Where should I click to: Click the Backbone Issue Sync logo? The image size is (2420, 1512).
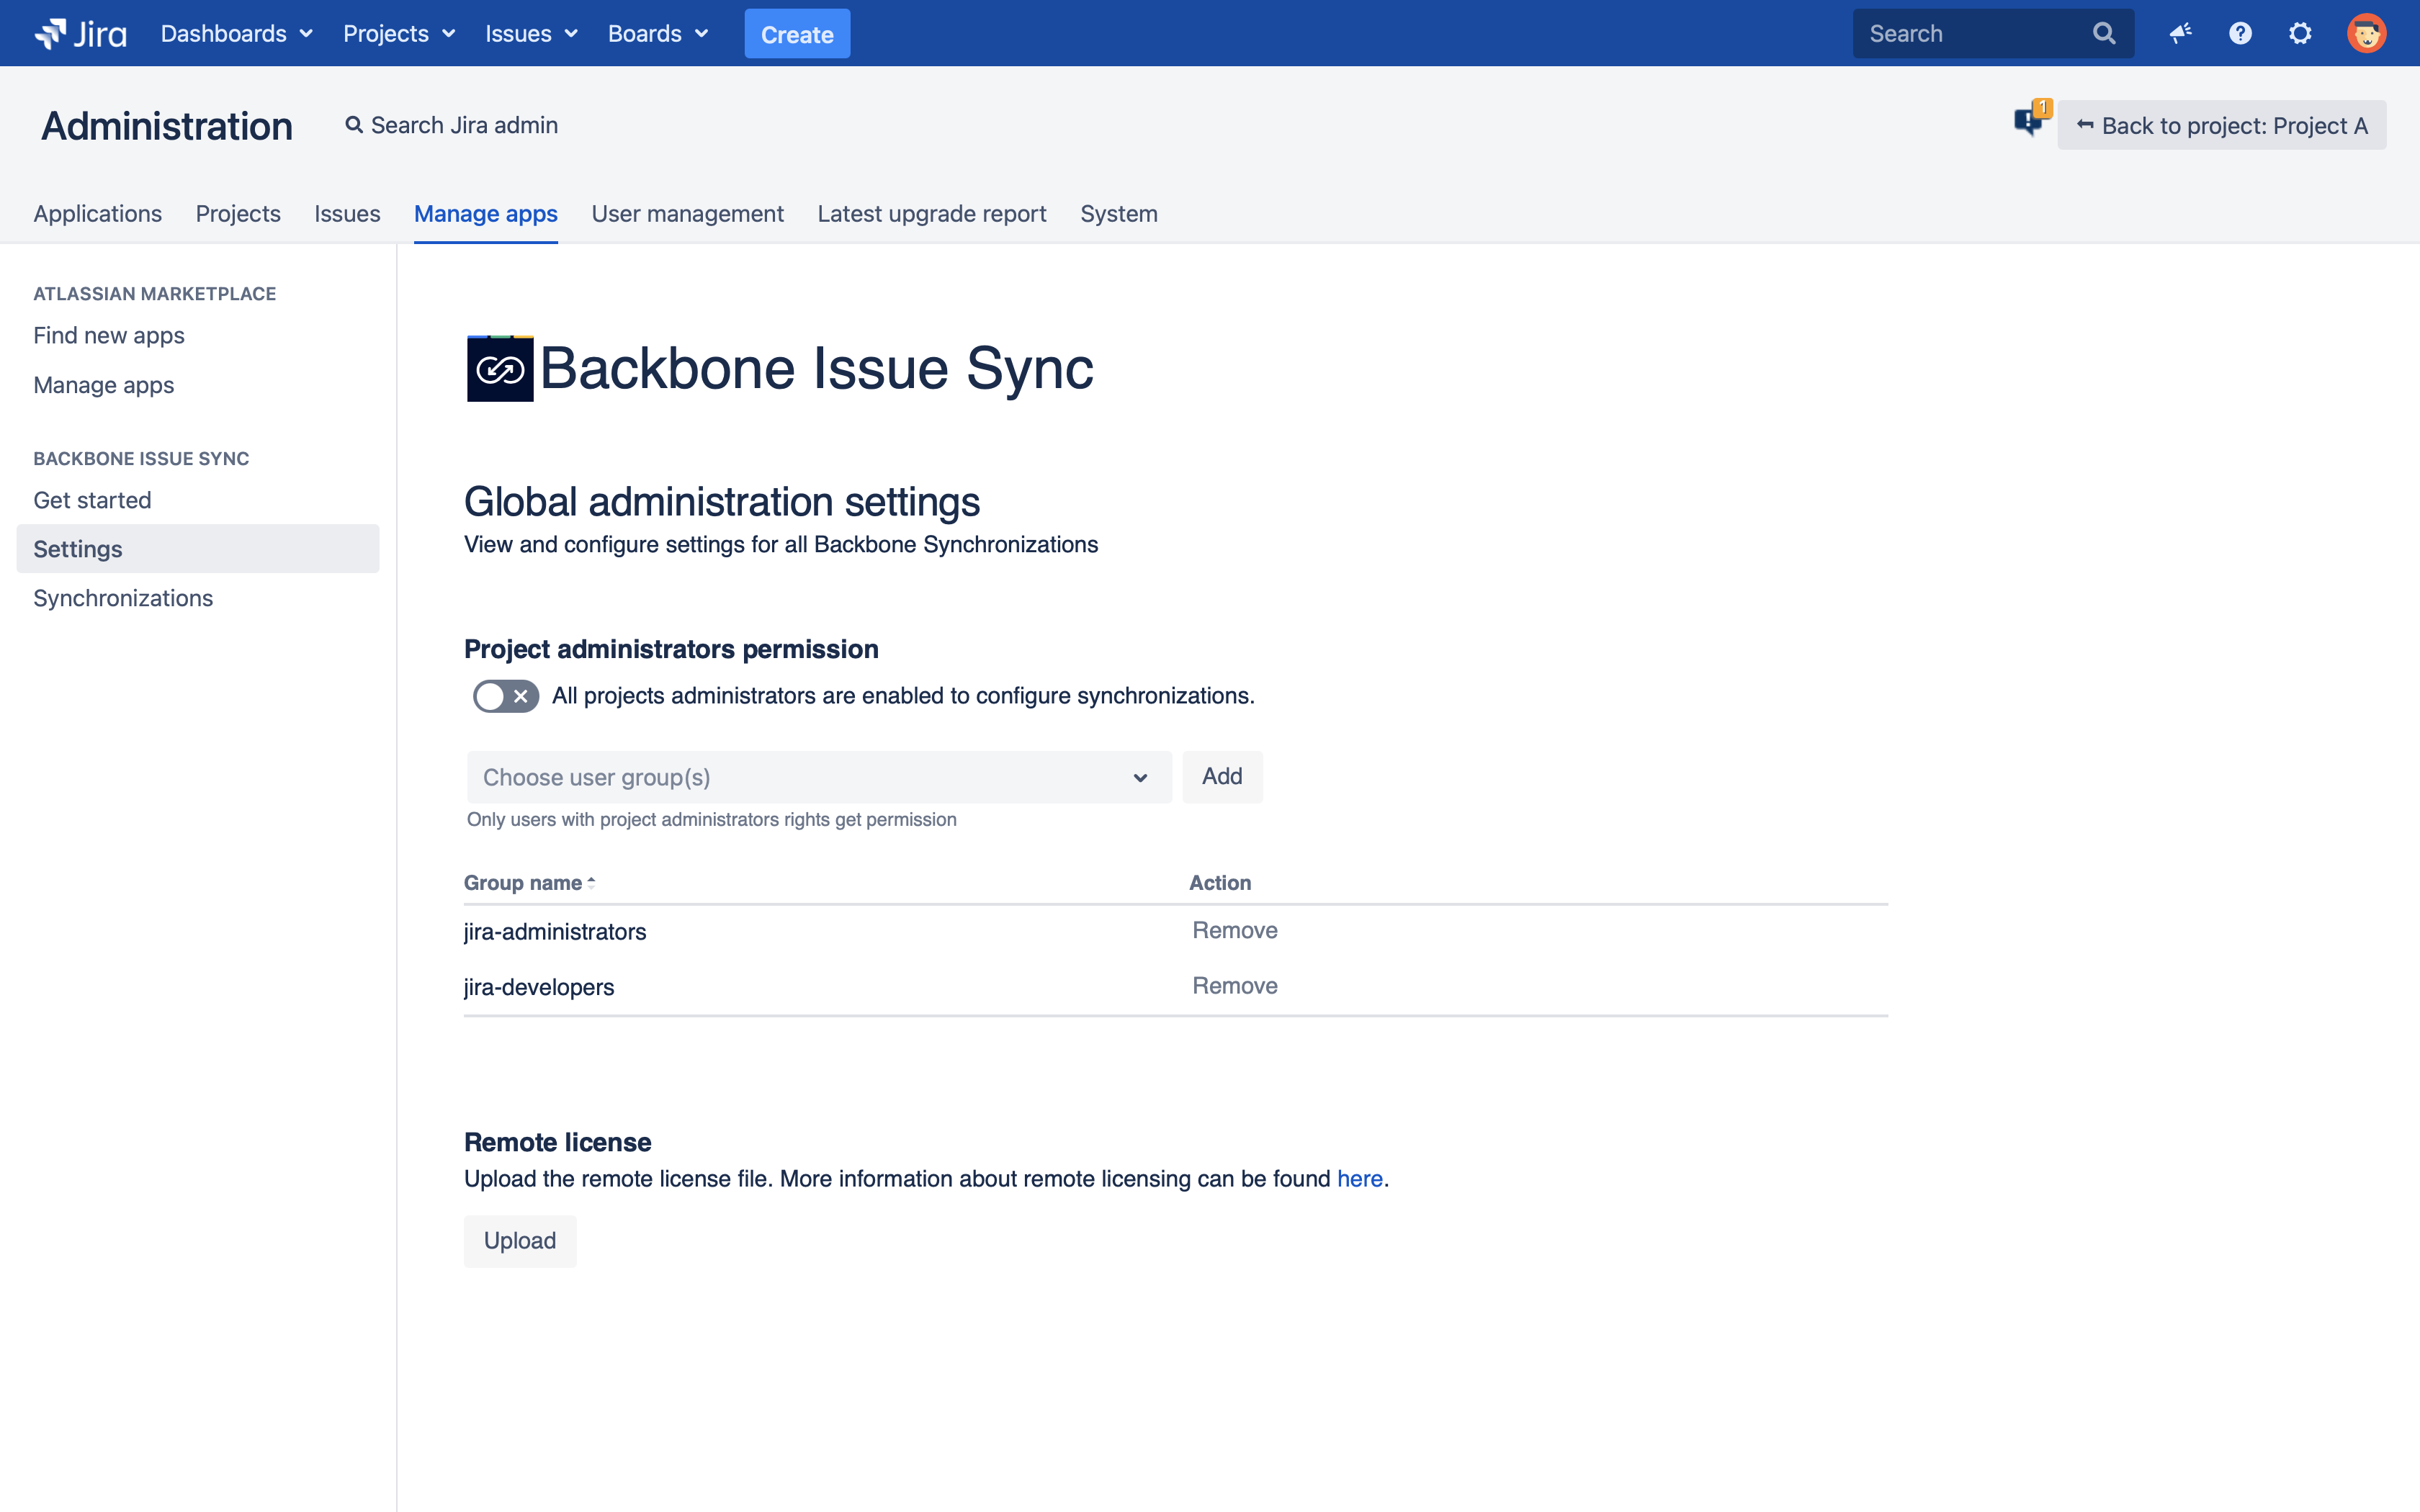[x=500, y=369]
